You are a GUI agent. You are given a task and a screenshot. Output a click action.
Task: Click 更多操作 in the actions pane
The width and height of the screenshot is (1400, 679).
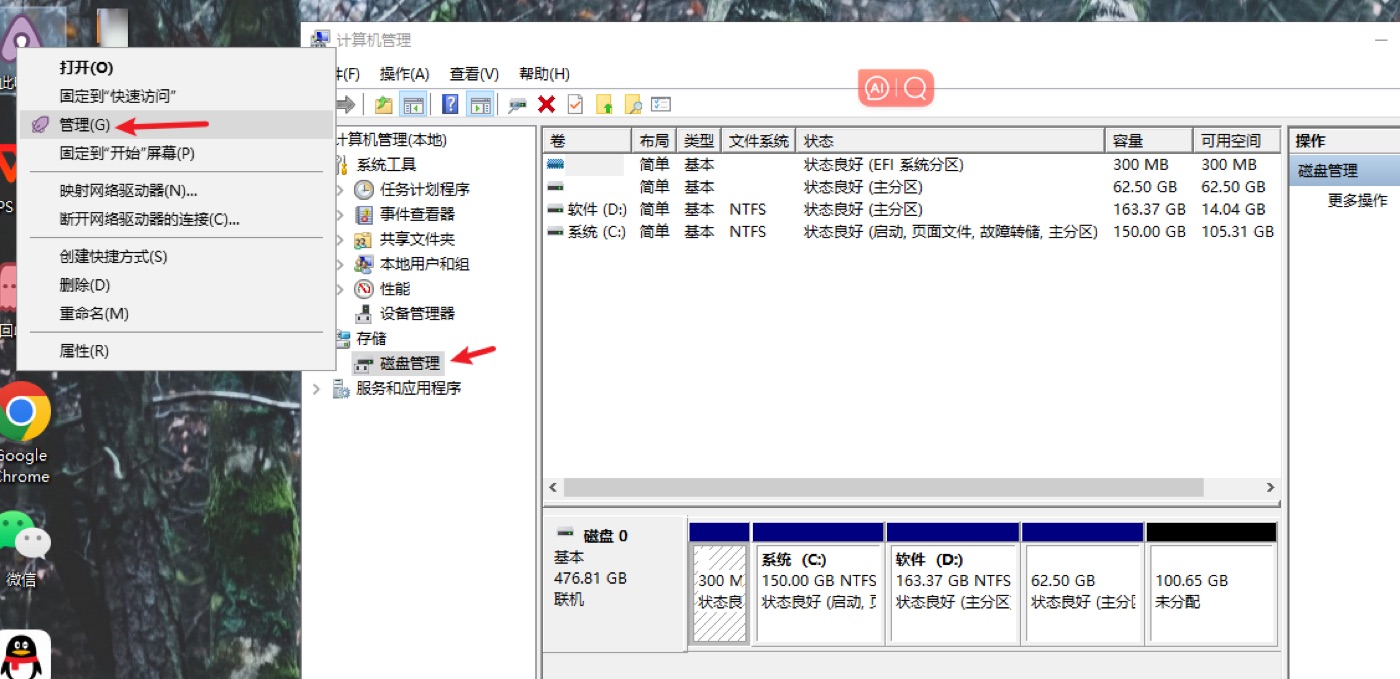point(1357,200)
